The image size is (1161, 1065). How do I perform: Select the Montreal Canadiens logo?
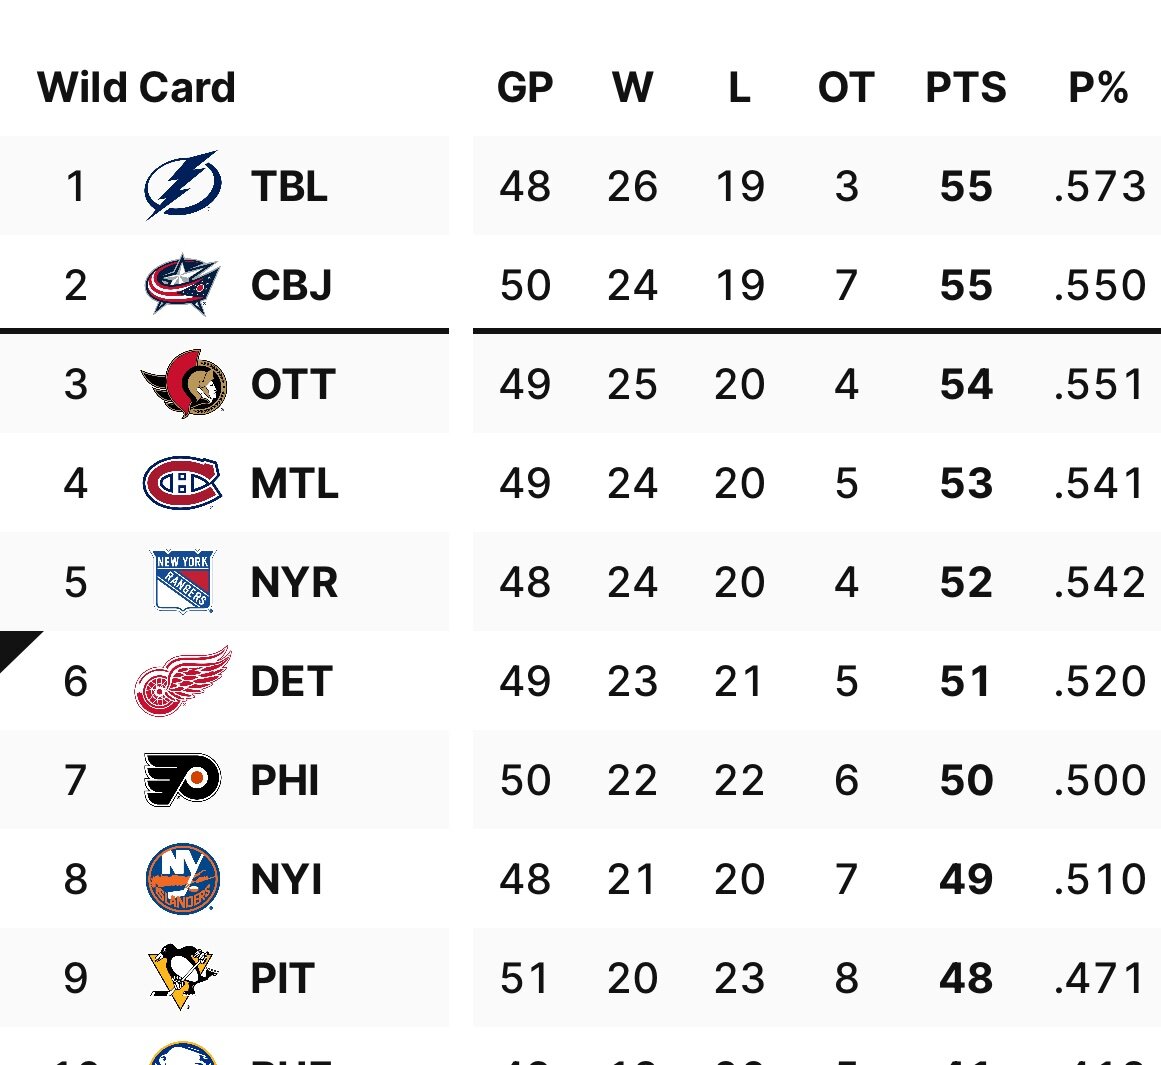coord(182,483)
